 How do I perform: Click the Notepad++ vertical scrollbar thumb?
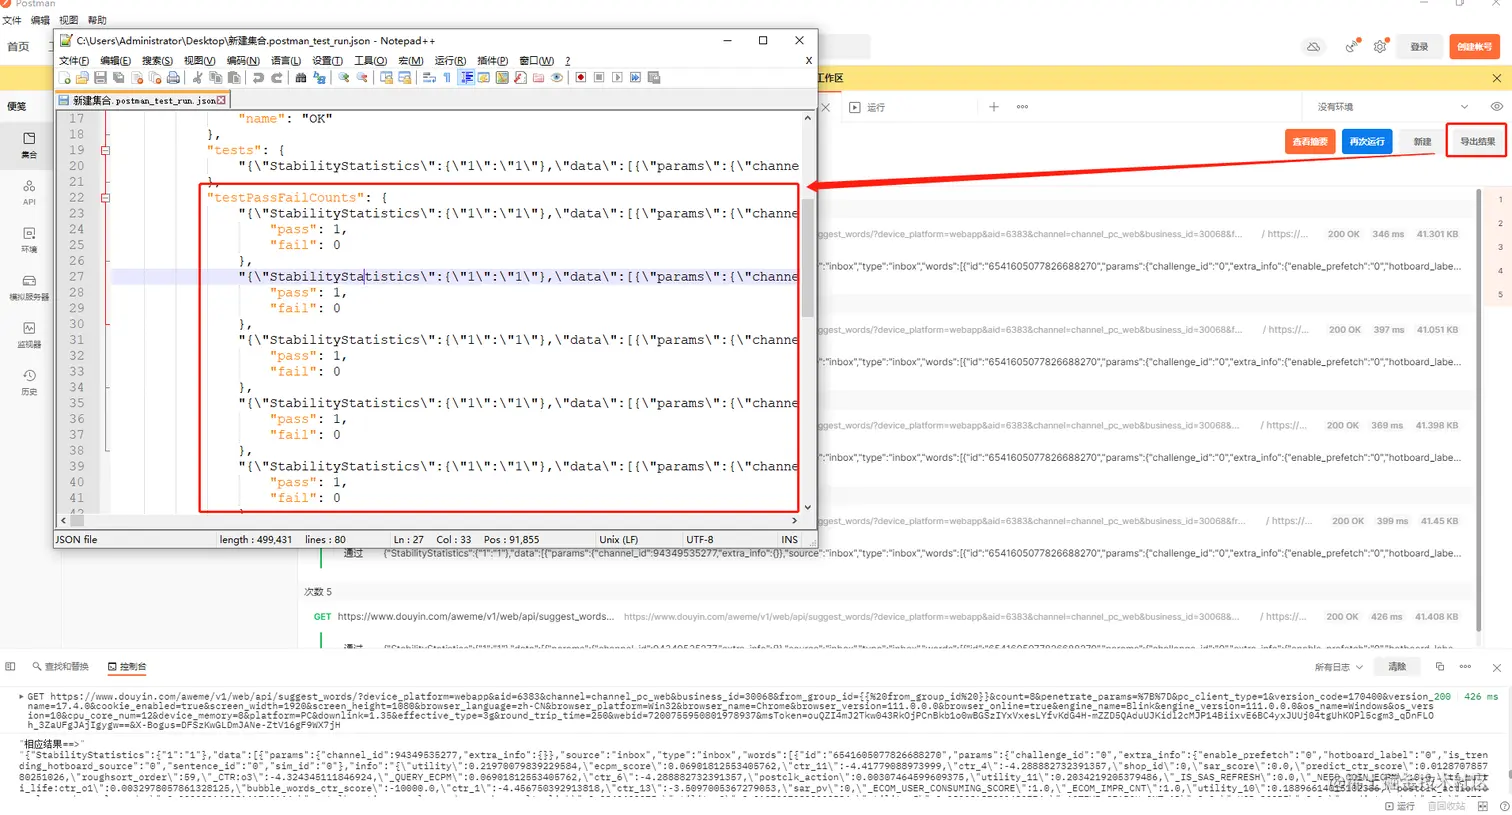coord(808,256)
